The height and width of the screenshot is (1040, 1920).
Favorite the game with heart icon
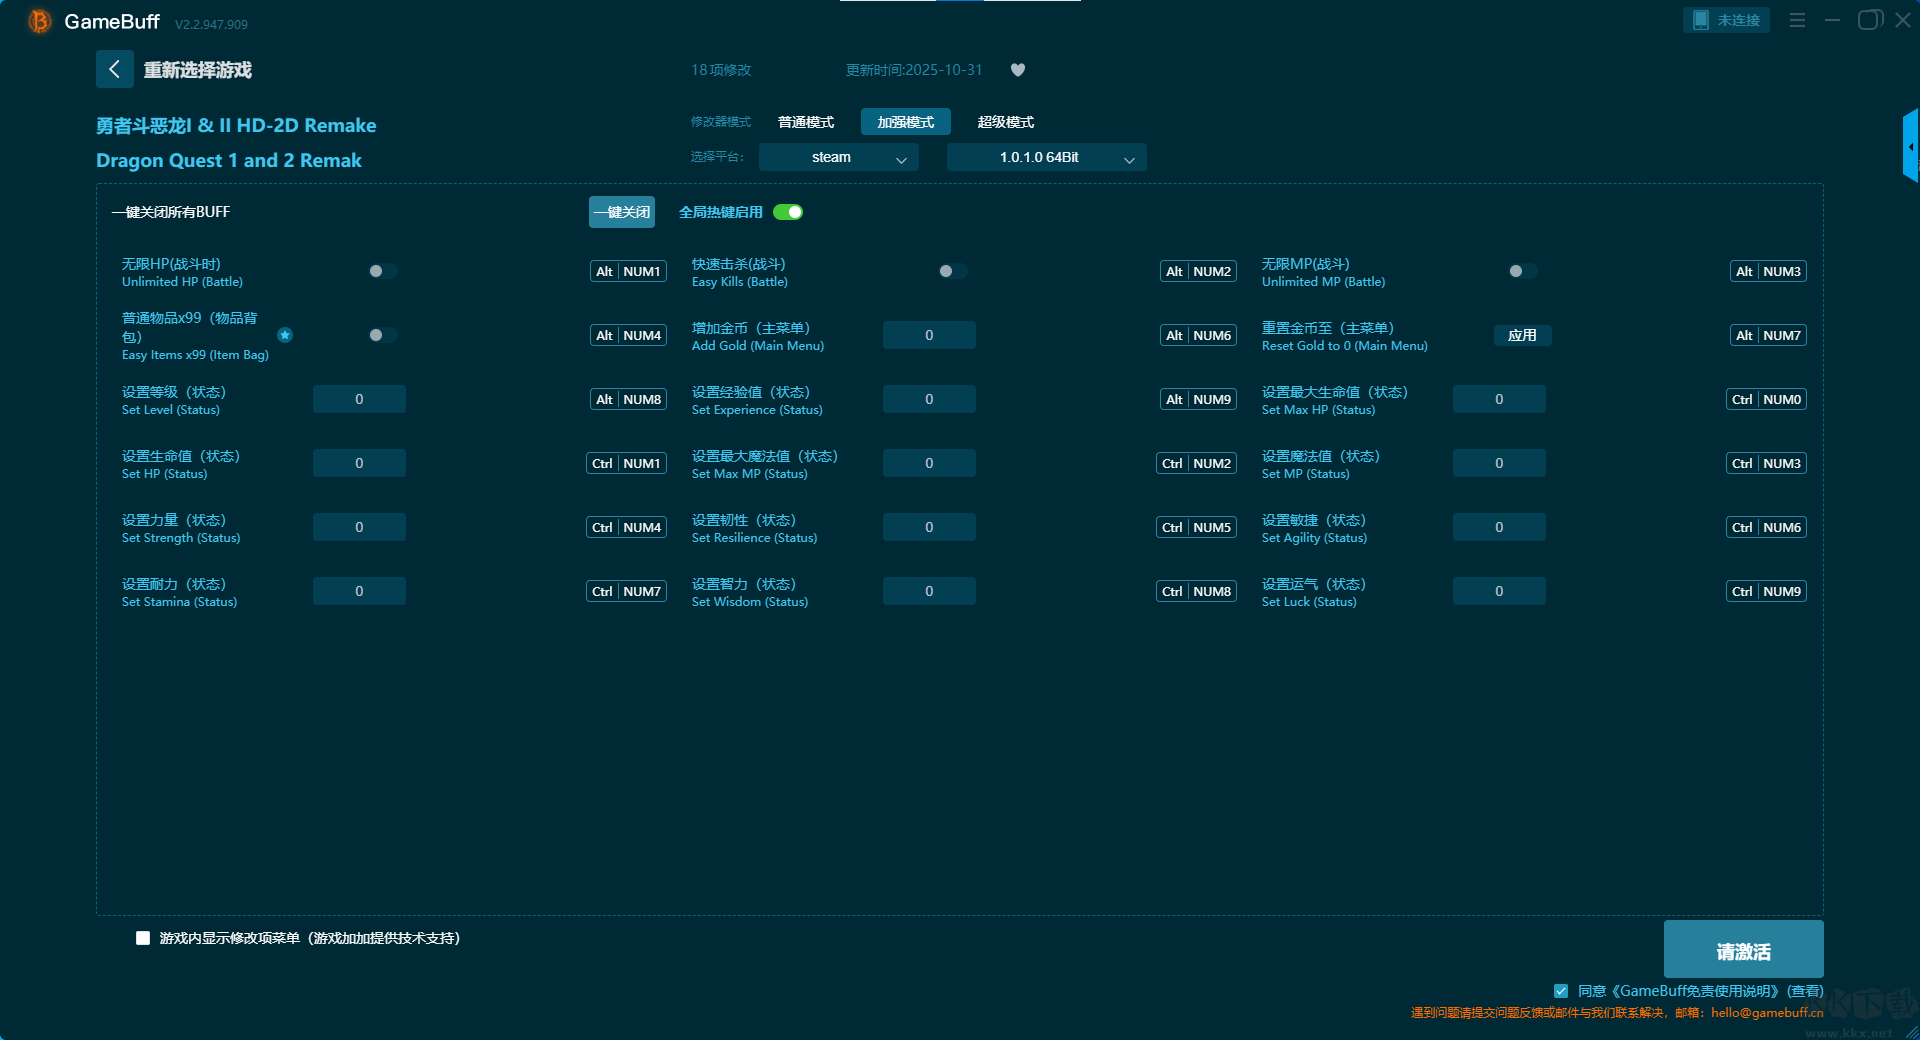point(1018,70)
